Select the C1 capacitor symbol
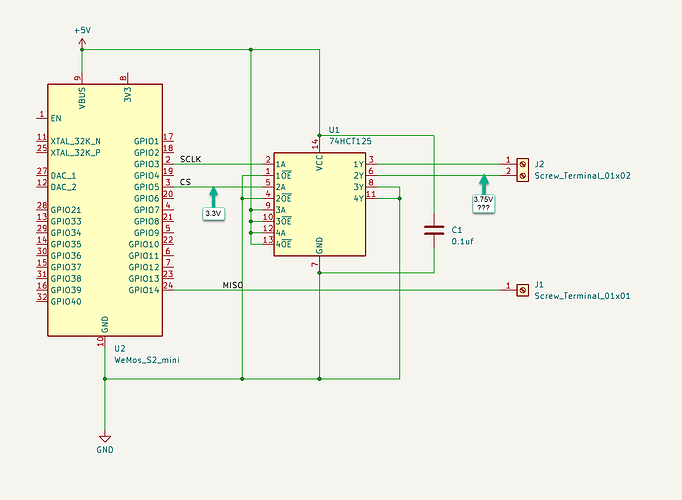 [434, 230]
